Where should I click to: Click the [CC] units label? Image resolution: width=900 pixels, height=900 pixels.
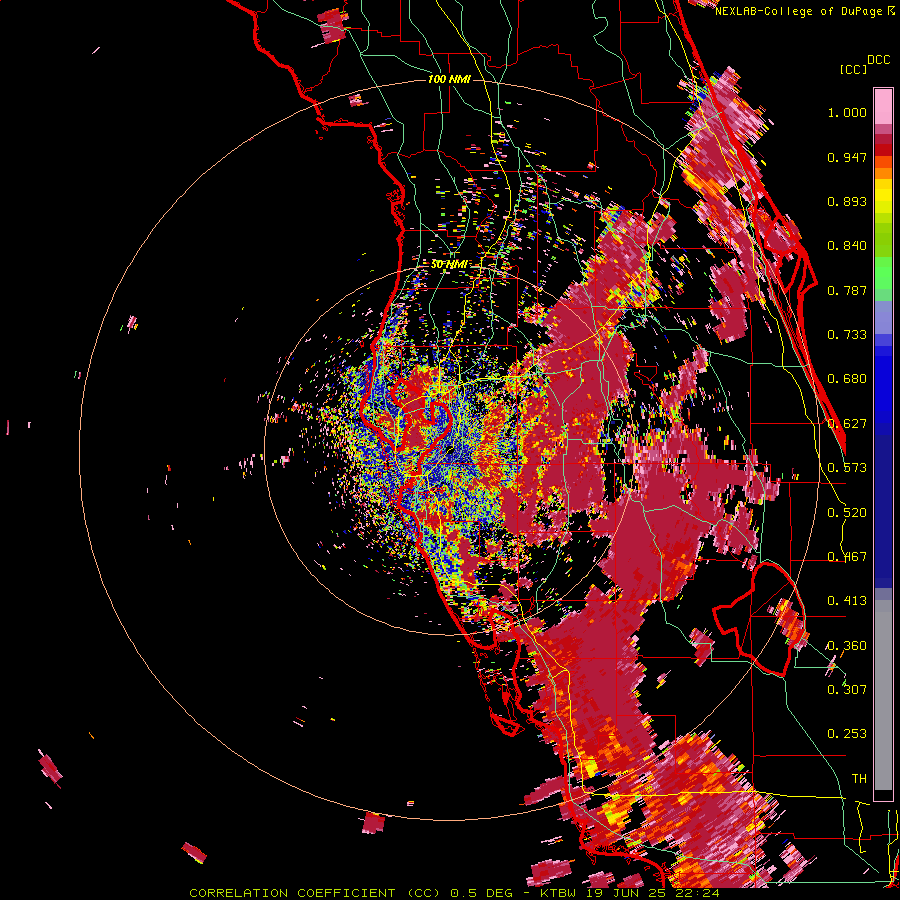853,69
